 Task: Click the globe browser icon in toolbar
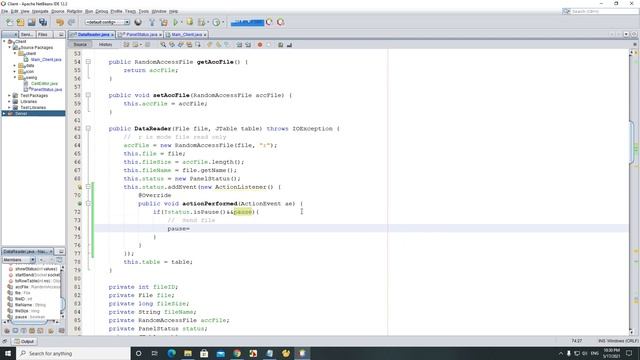138,22
